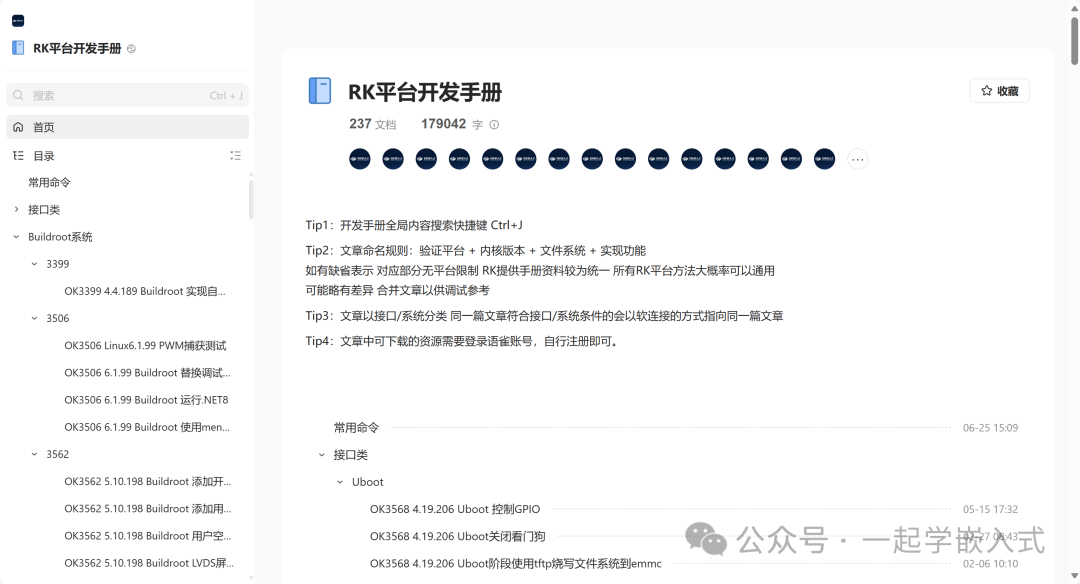Expand the 接口类 folder in sidebar
Image resolution: width=1080 pixels, height=584 pixels.
[x=16, y=210]
